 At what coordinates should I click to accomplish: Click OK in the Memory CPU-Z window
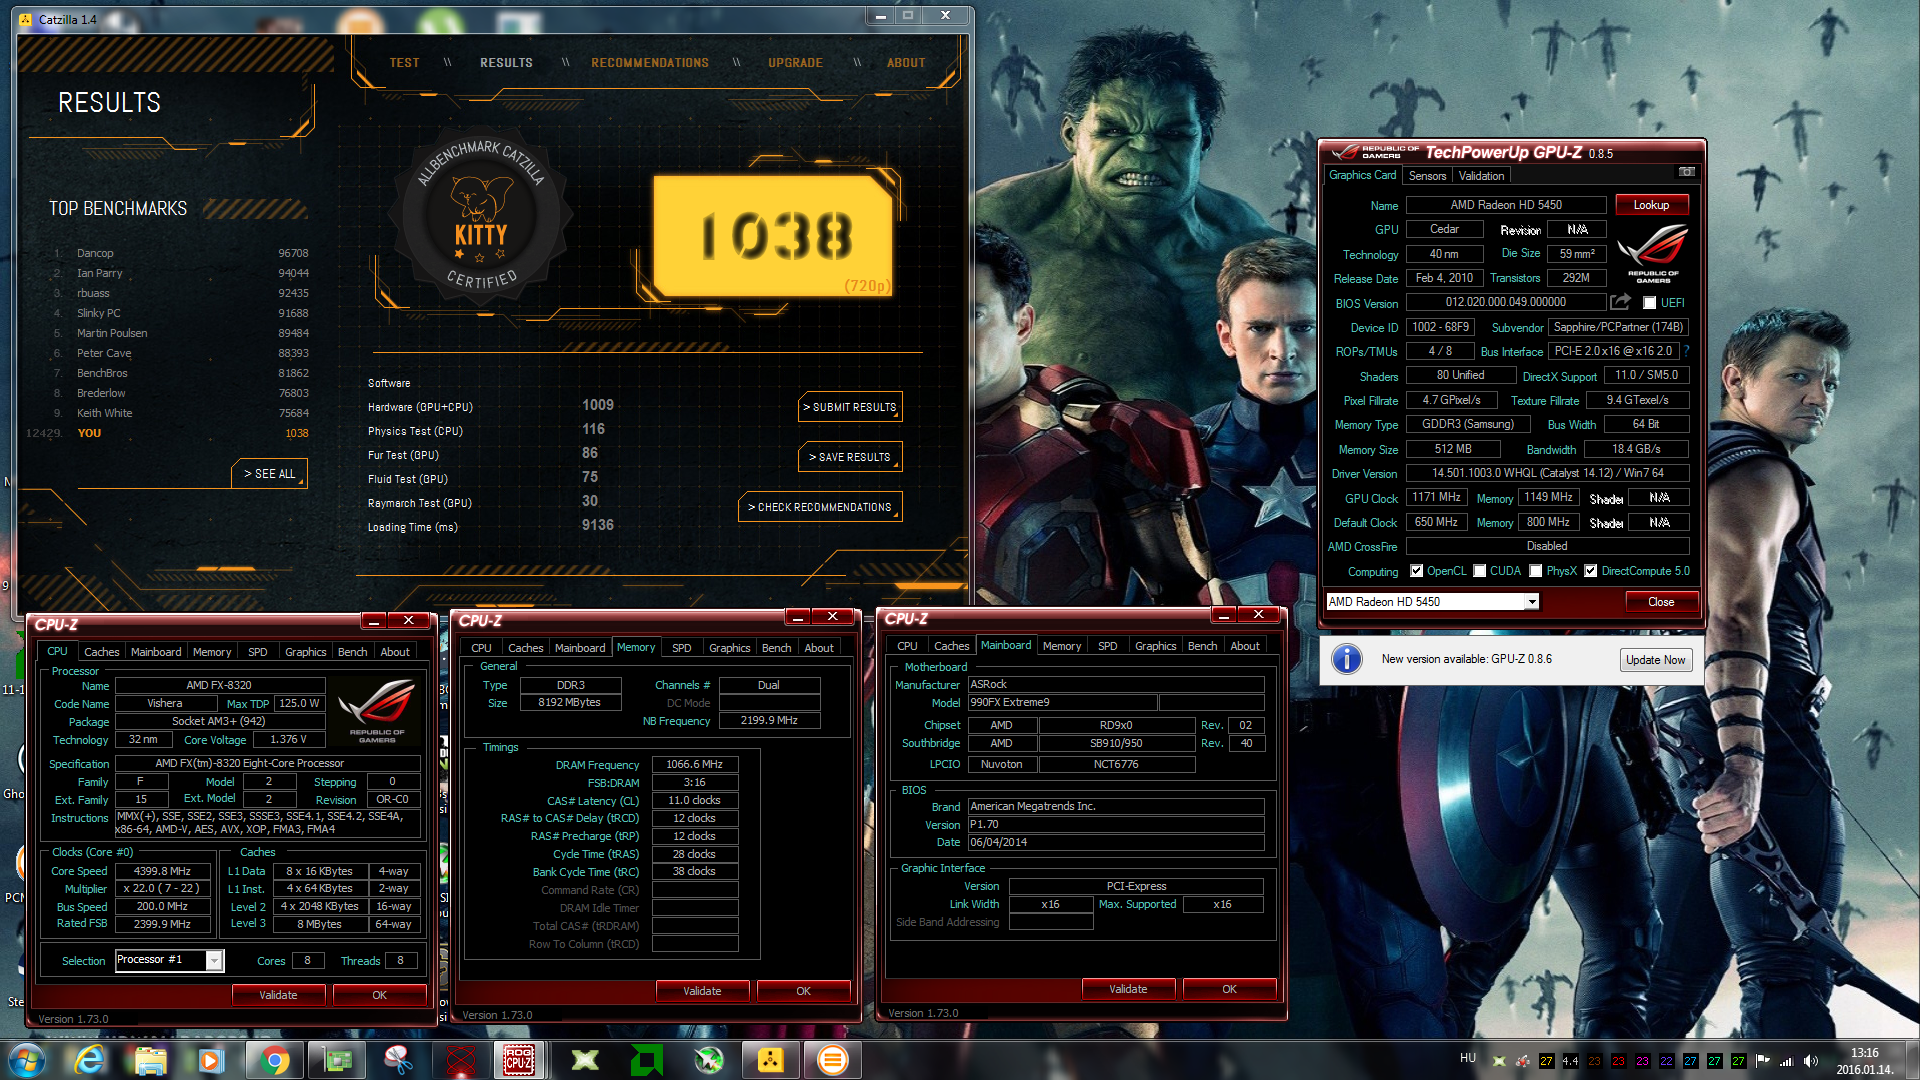click(803, 991)
